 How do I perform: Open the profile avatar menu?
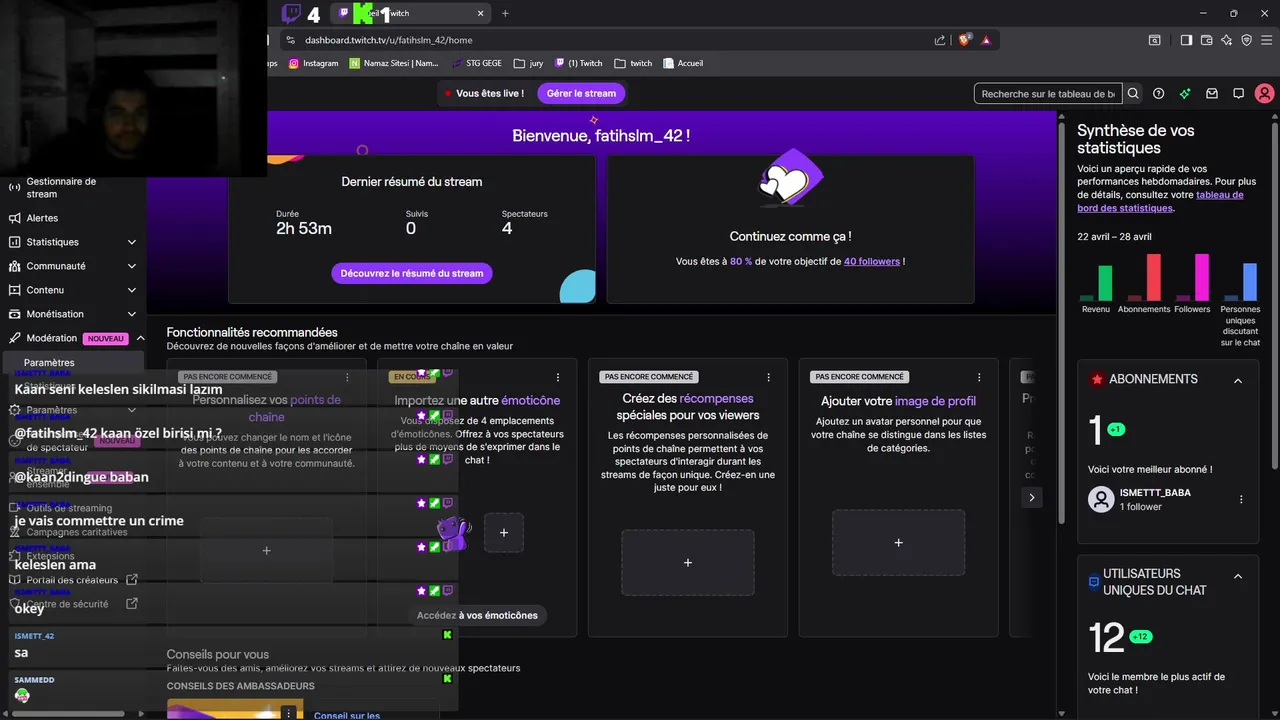tap(1265, 93)
